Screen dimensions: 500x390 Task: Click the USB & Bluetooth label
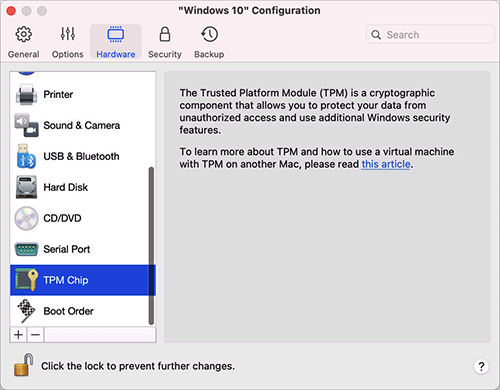81,156
